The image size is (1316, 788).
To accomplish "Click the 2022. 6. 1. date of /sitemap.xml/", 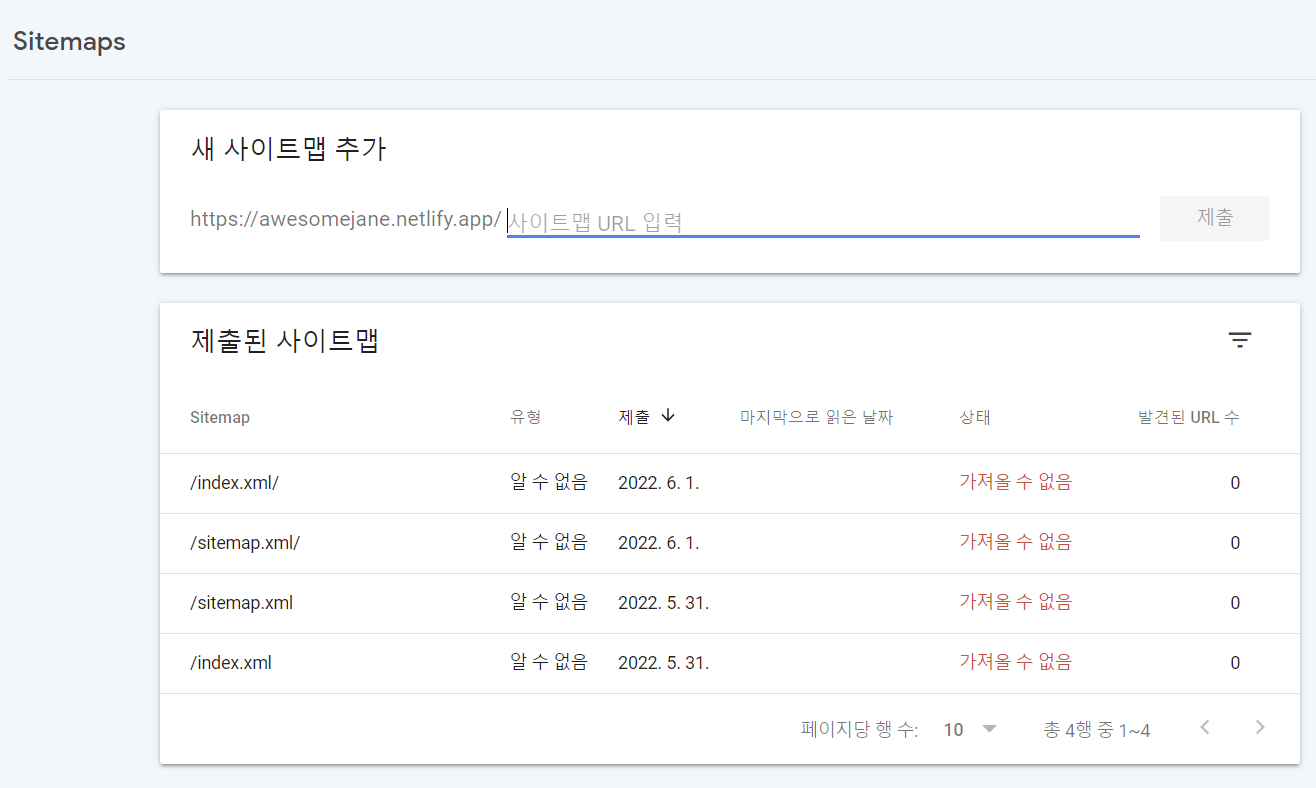I will coord(659,543).
